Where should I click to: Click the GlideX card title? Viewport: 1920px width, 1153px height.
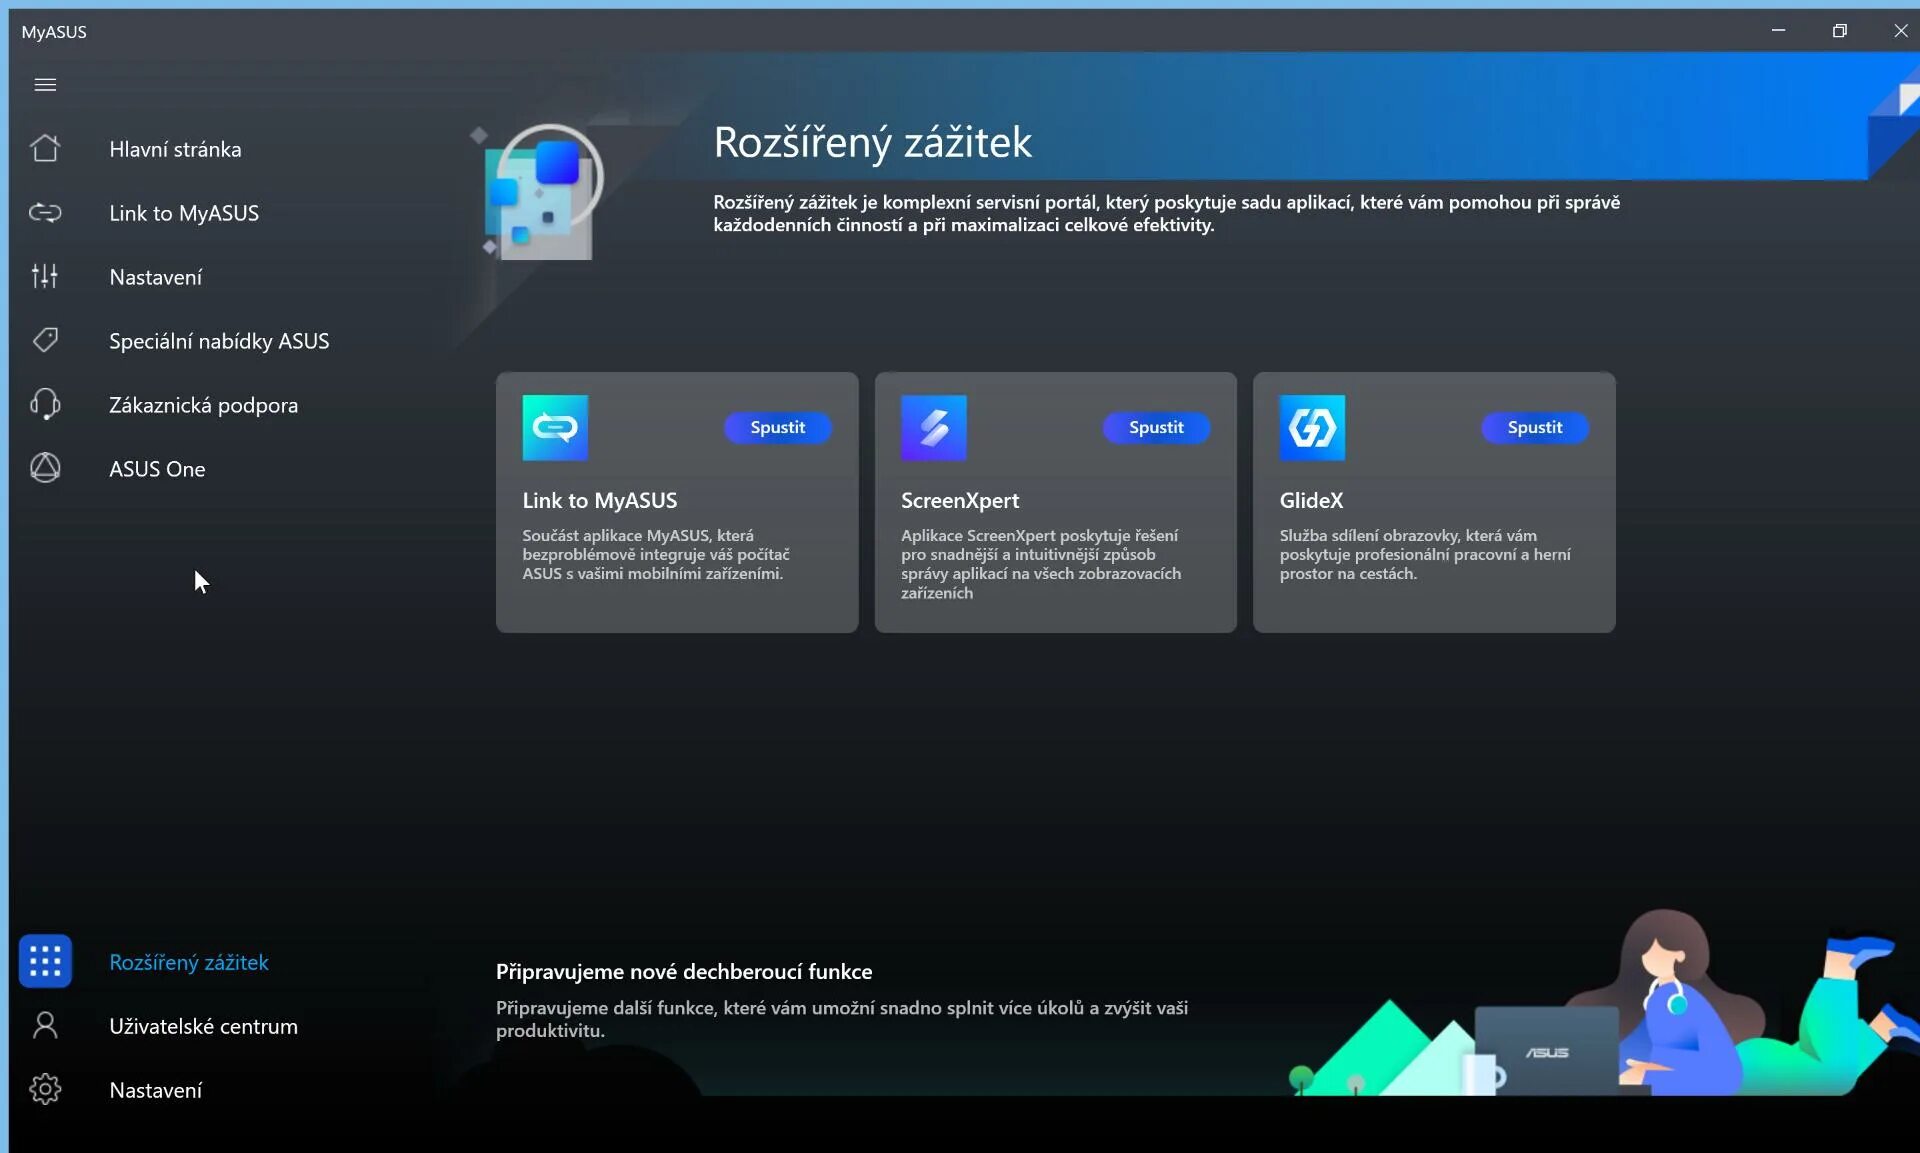tap(1311, 500)
